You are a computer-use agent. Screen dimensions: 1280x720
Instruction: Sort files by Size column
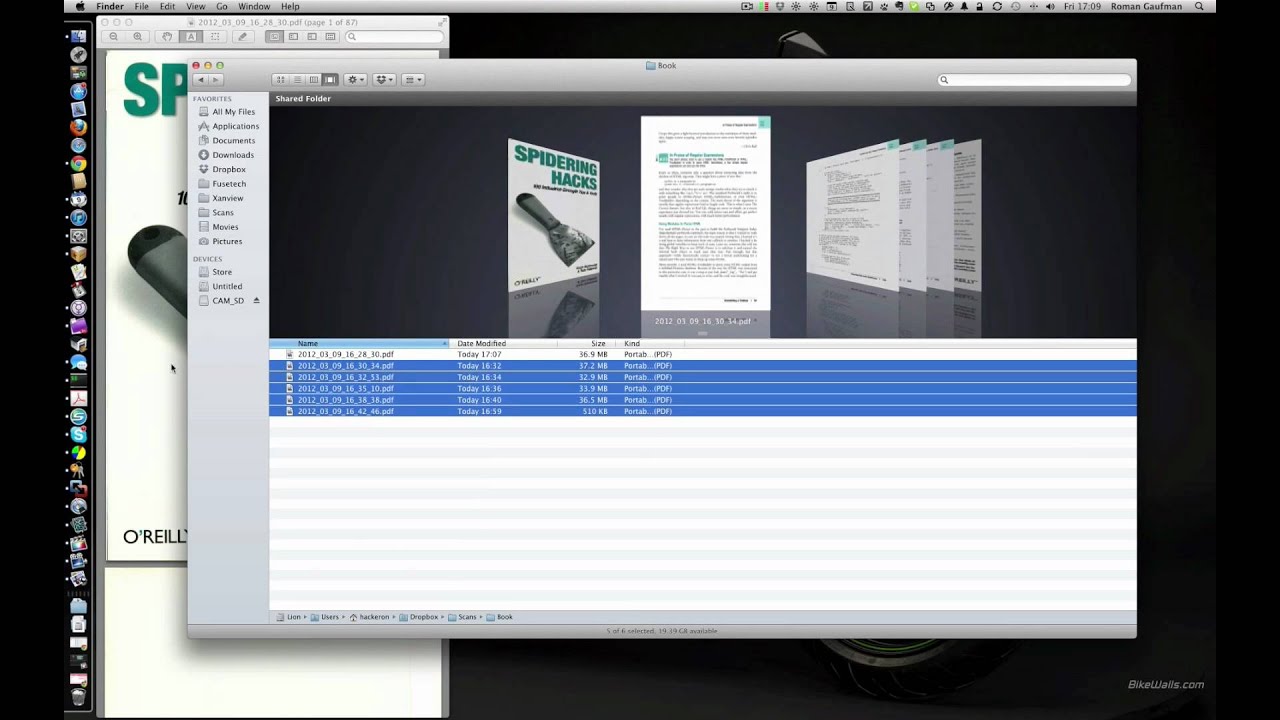584,343
